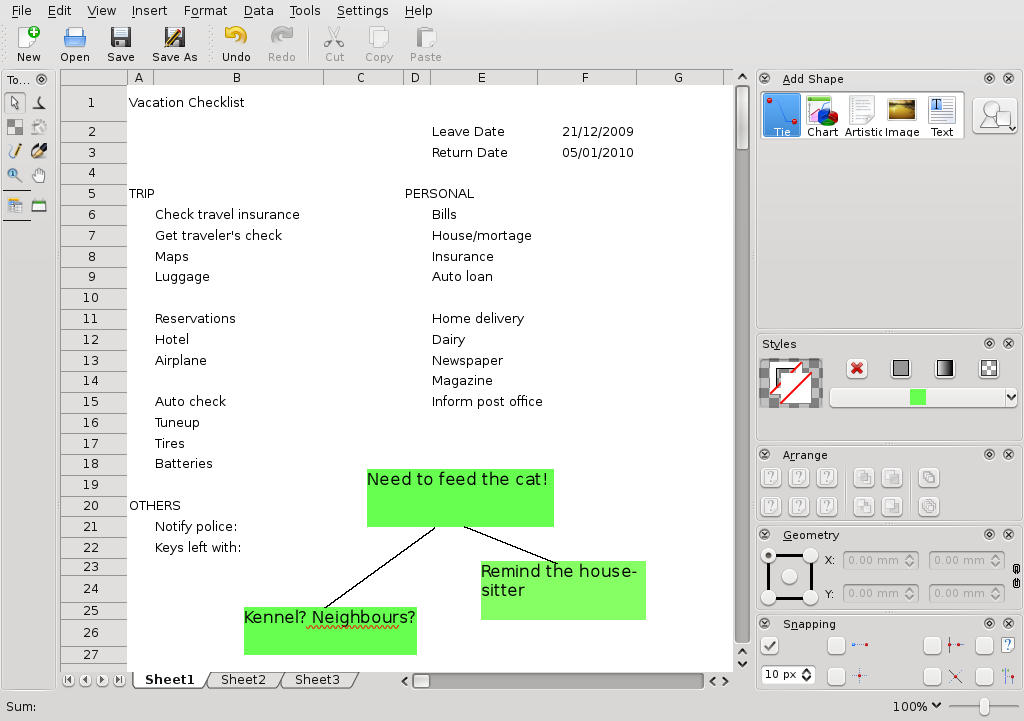Open the zoom percentage dropdown

coord(917,706)
